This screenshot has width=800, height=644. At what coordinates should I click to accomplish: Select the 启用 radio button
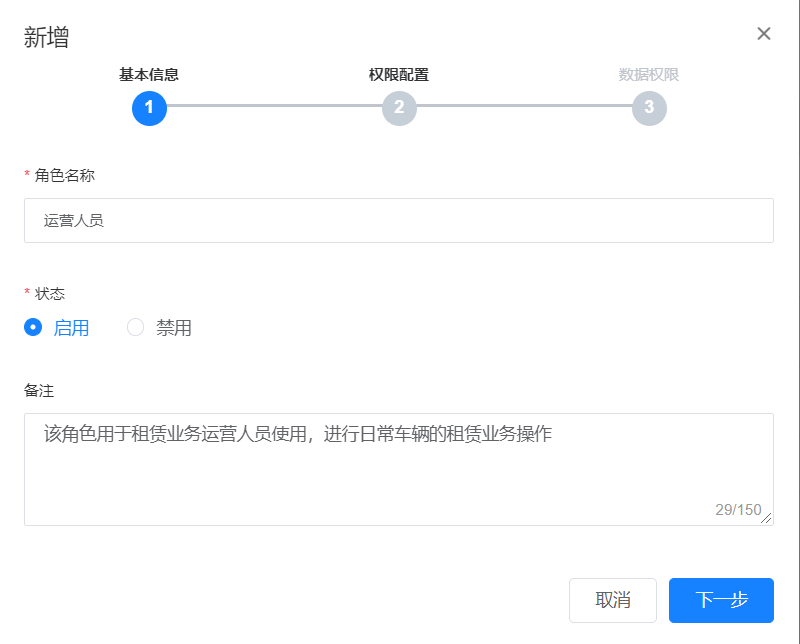tap(34, 327)
